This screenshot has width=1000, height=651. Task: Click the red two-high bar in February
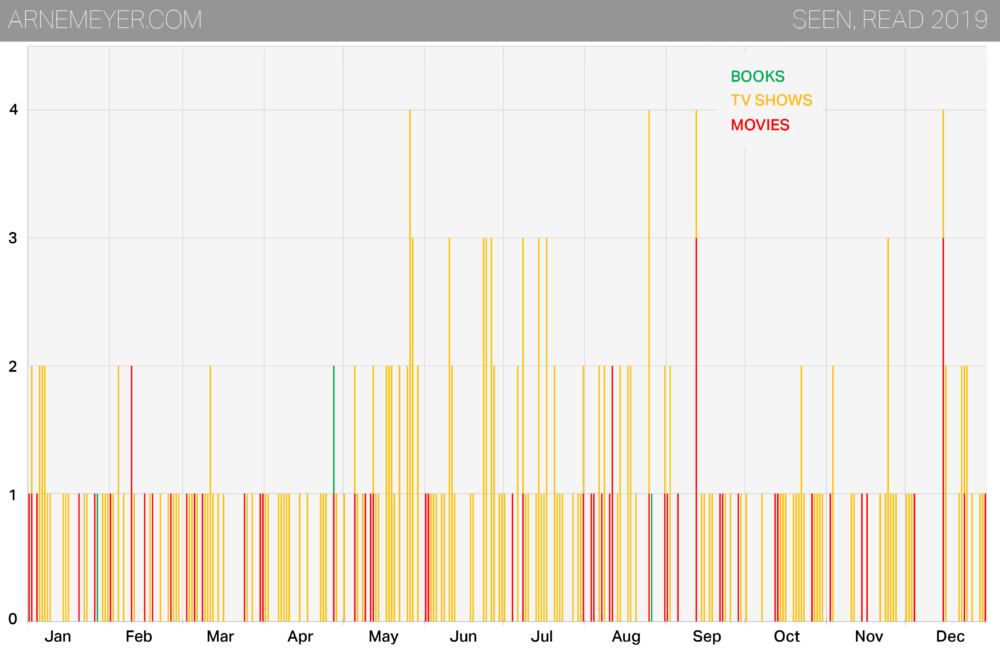point(131,494)
